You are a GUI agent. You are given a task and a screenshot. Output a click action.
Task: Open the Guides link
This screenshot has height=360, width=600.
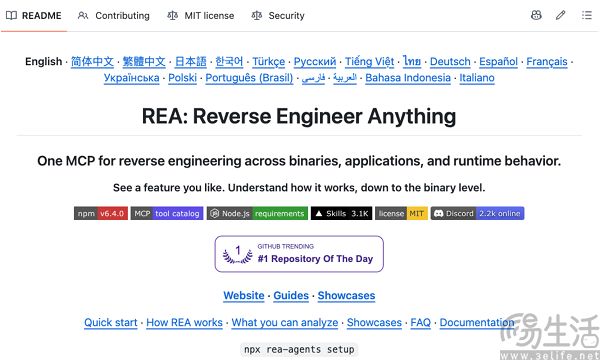pos(291,296)
